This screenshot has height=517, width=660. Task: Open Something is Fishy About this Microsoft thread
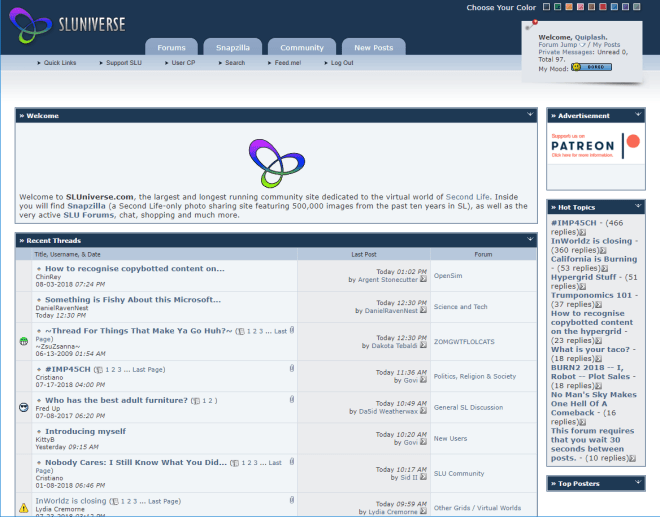click(133, 300)
